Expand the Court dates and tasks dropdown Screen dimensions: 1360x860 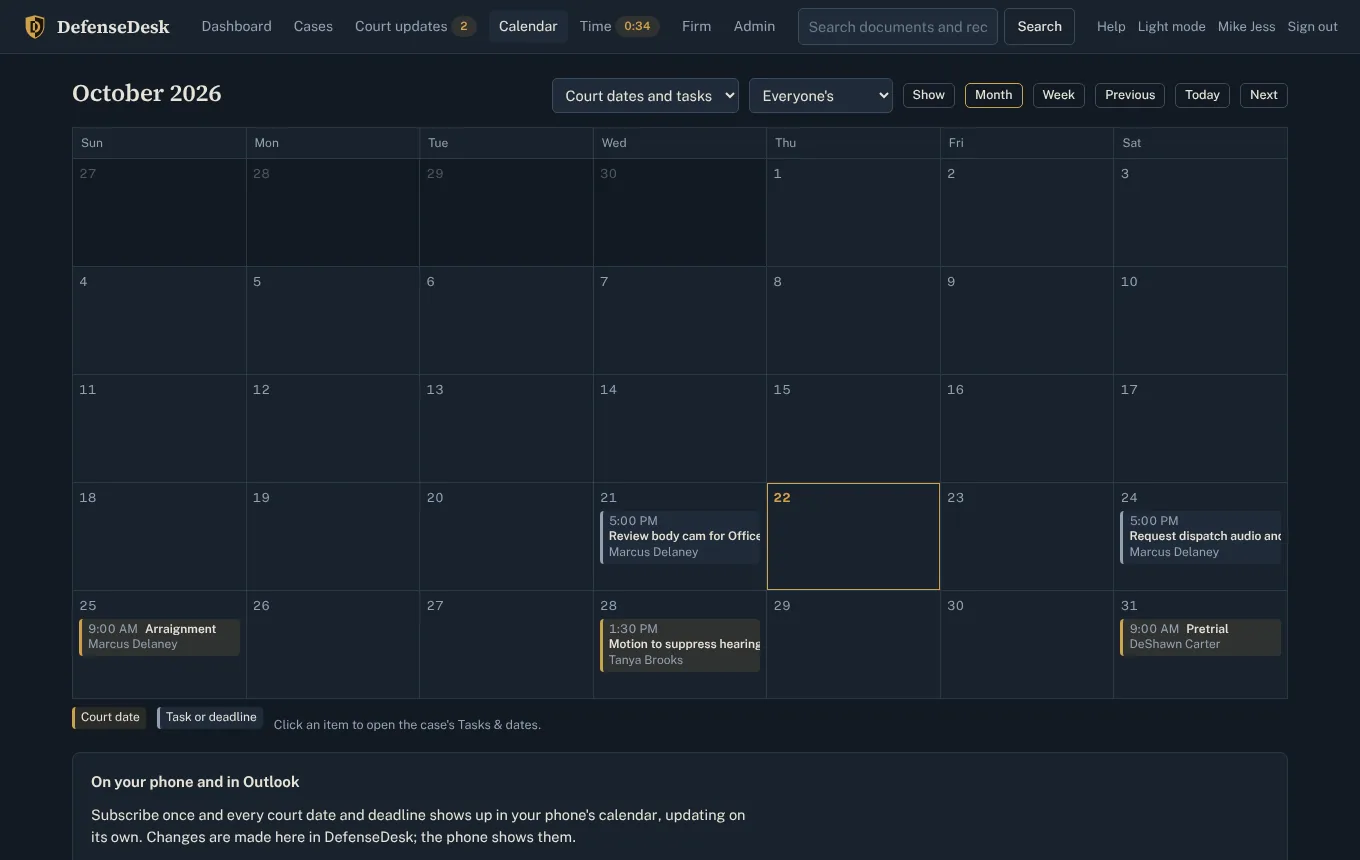(645, 96)
